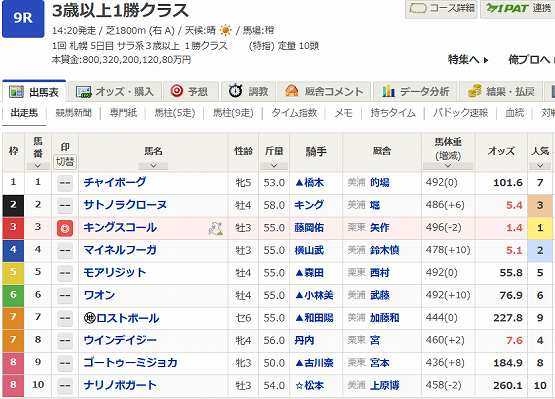Viewport: 555px width, 399px height.
Task: Open mark selector for サトノラクローヌ
Action: [65, 205]
